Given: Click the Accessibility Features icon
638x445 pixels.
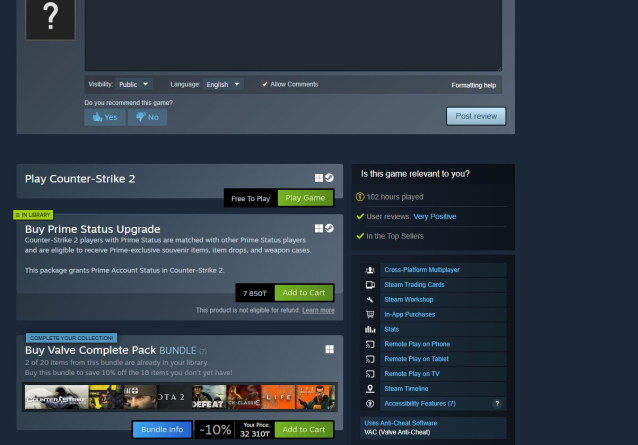Looking at the screenshot, I should pyautogui.click(x=370, y=404).
